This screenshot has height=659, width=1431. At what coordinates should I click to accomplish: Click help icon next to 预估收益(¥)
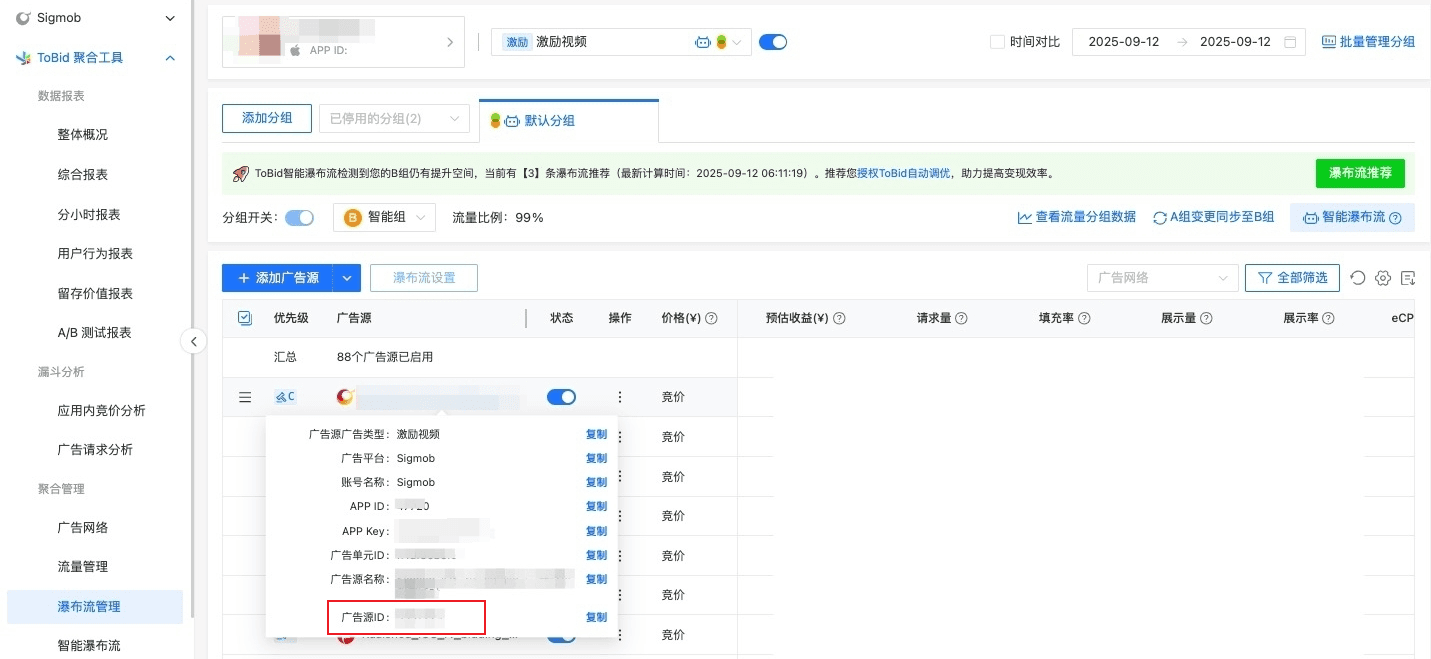840,318
